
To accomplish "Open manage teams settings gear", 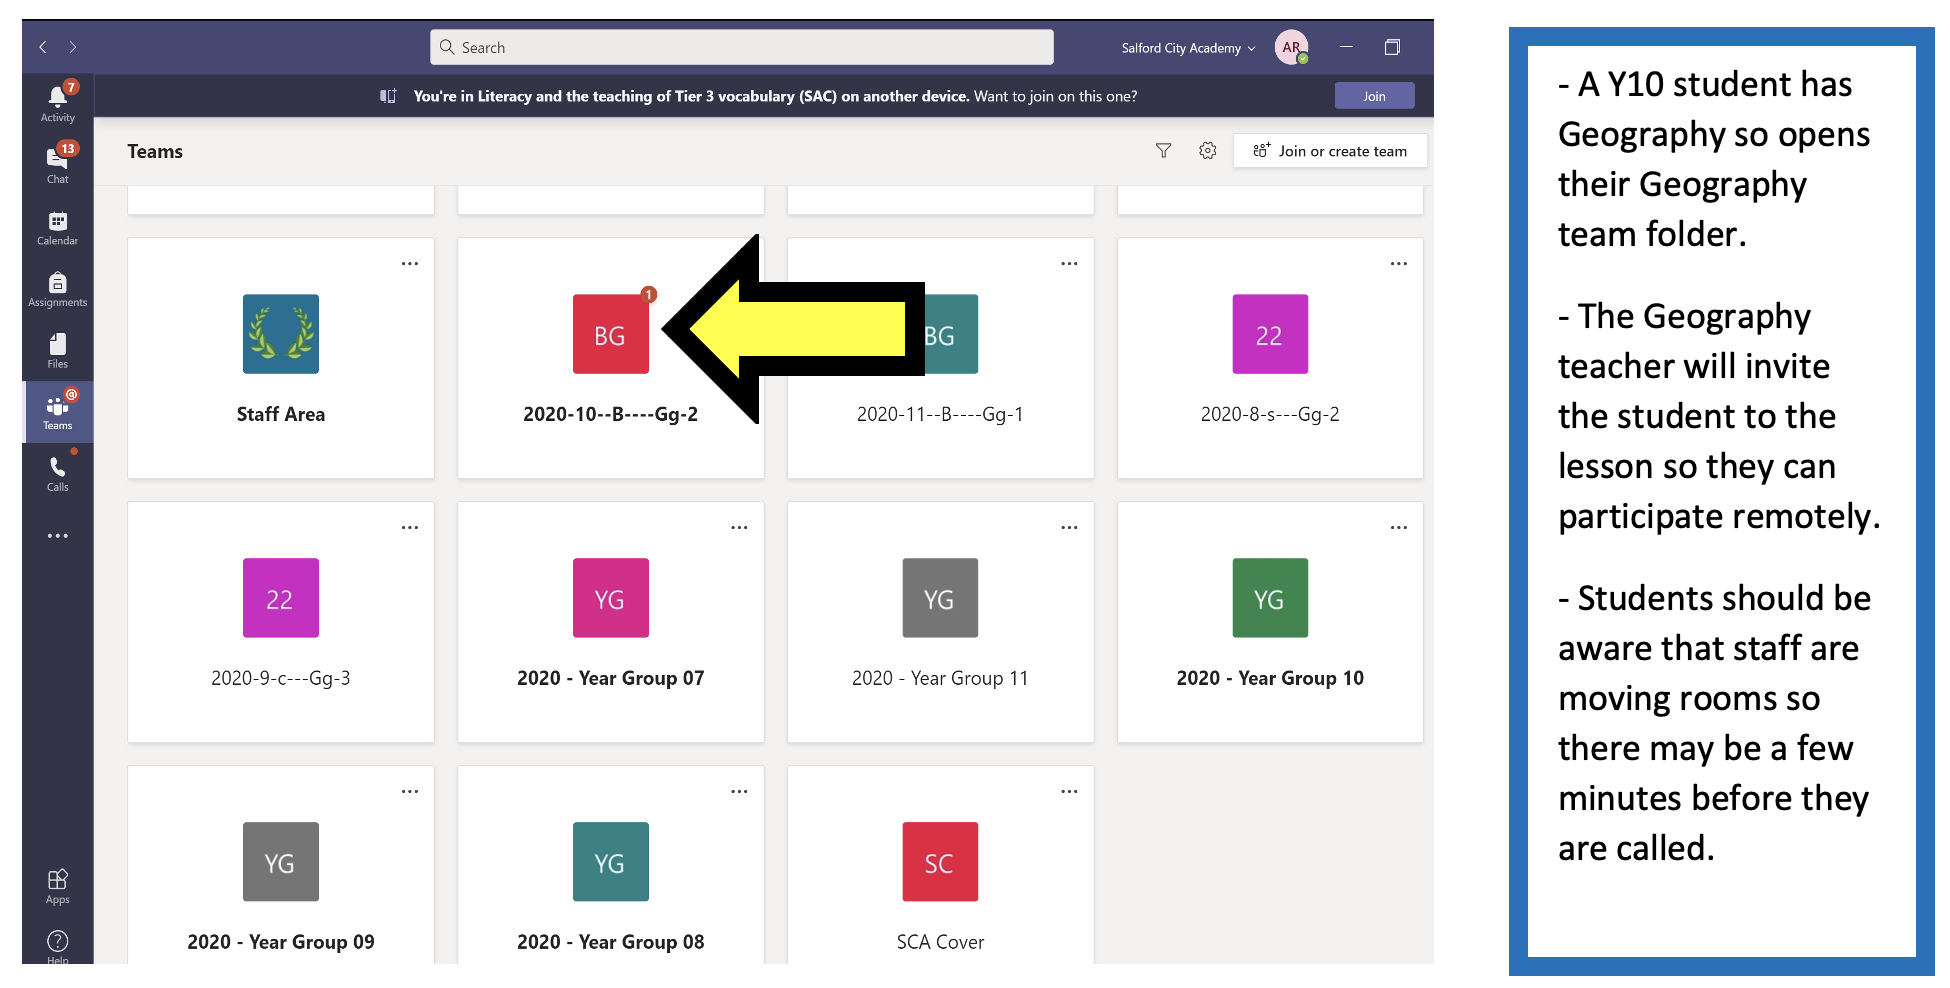I will (x=1208, y=151).
